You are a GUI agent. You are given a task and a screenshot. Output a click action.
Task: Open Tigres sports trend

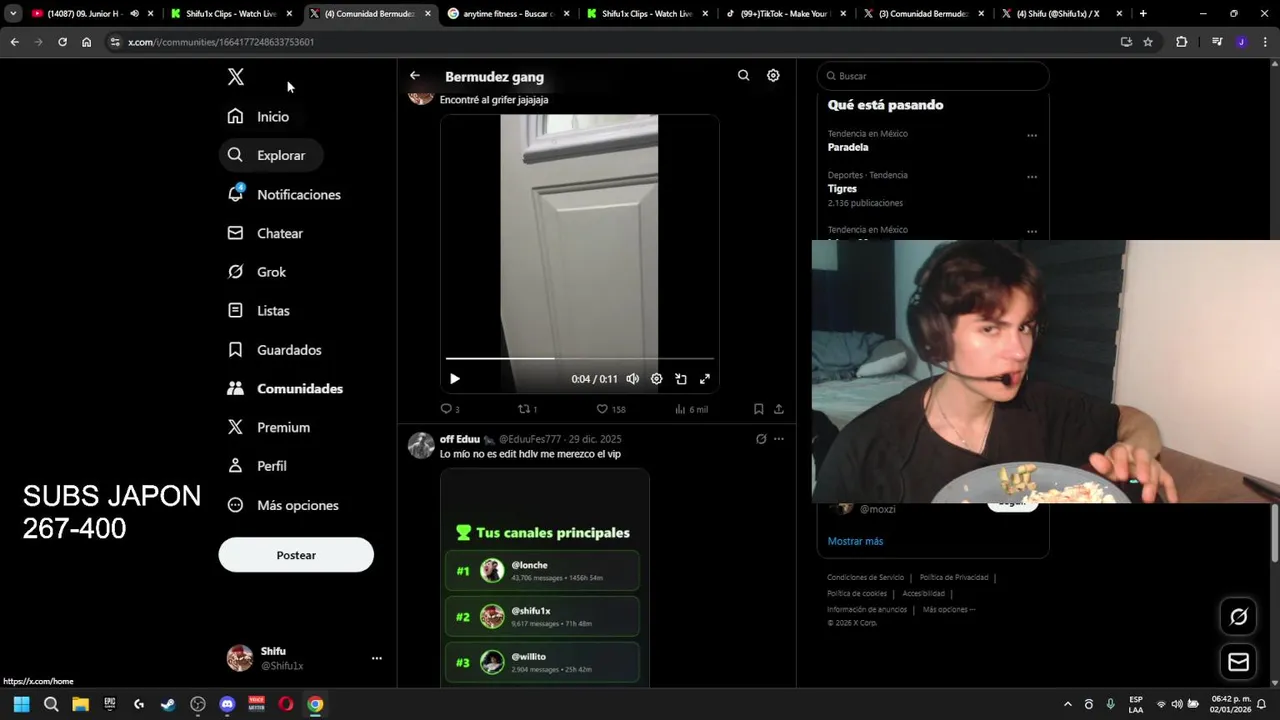click(842, 188)
